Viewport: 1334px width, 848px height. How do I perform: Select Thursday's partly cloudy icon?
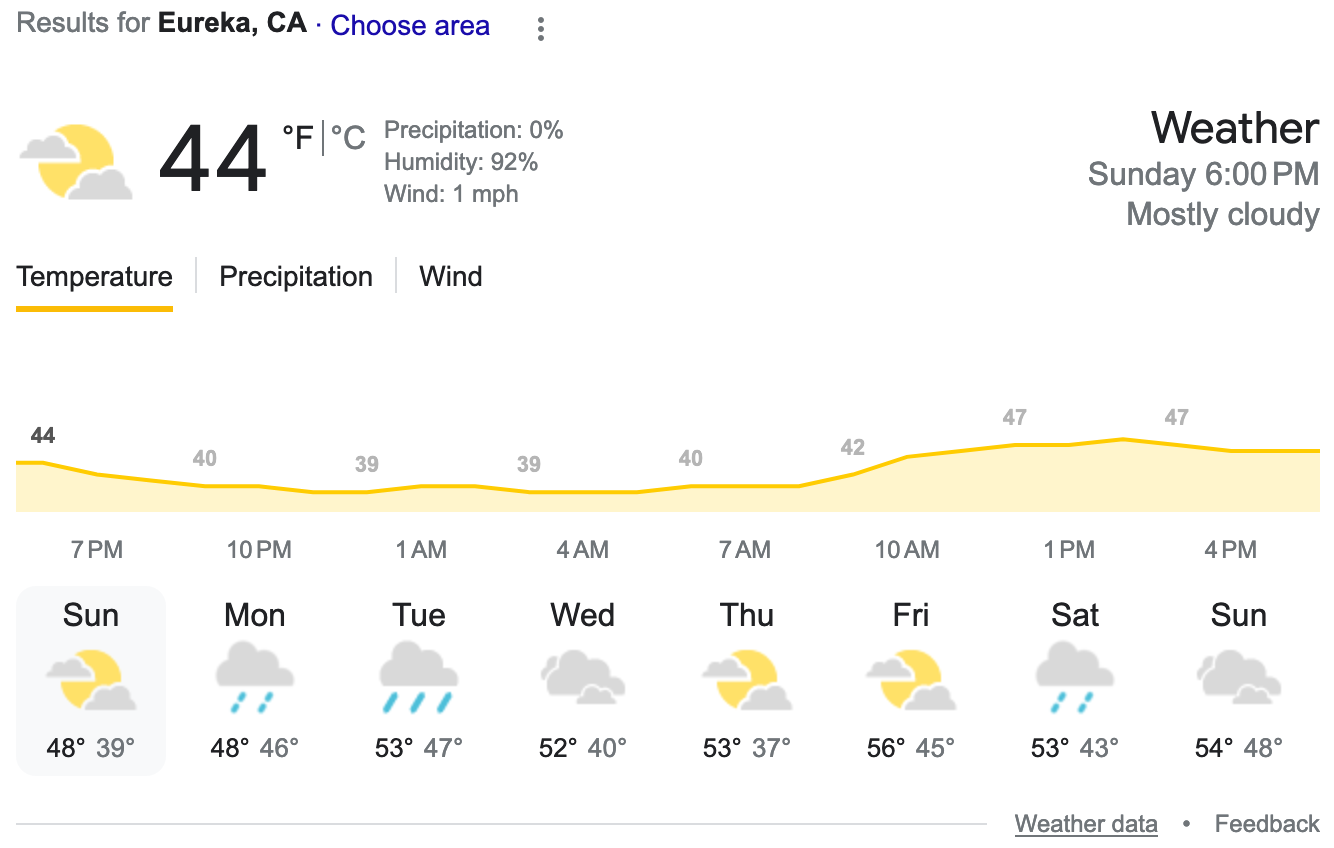coord(747,680)
